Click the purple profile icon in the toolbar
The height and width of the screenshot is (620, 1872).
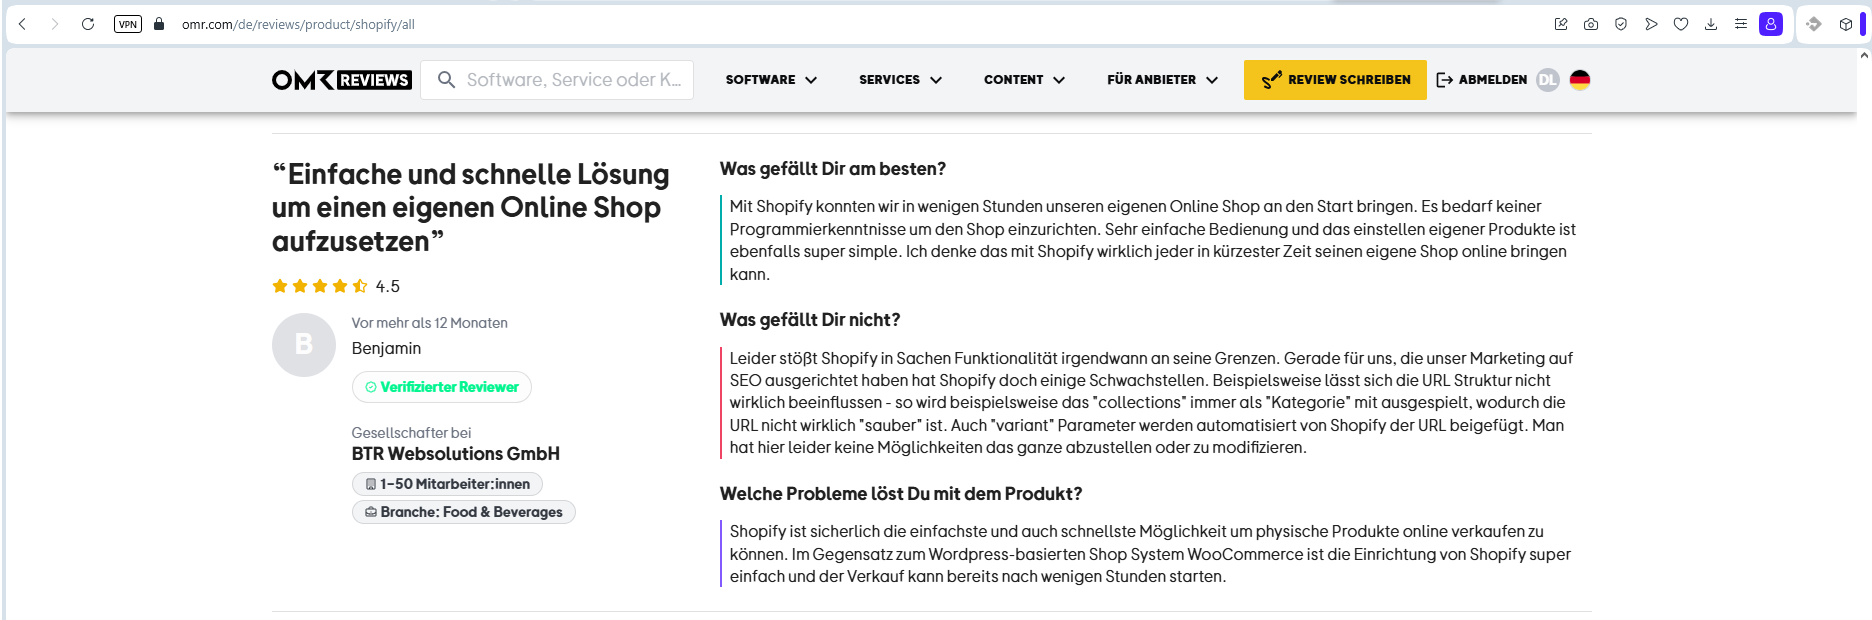(x=1771, y=24)
